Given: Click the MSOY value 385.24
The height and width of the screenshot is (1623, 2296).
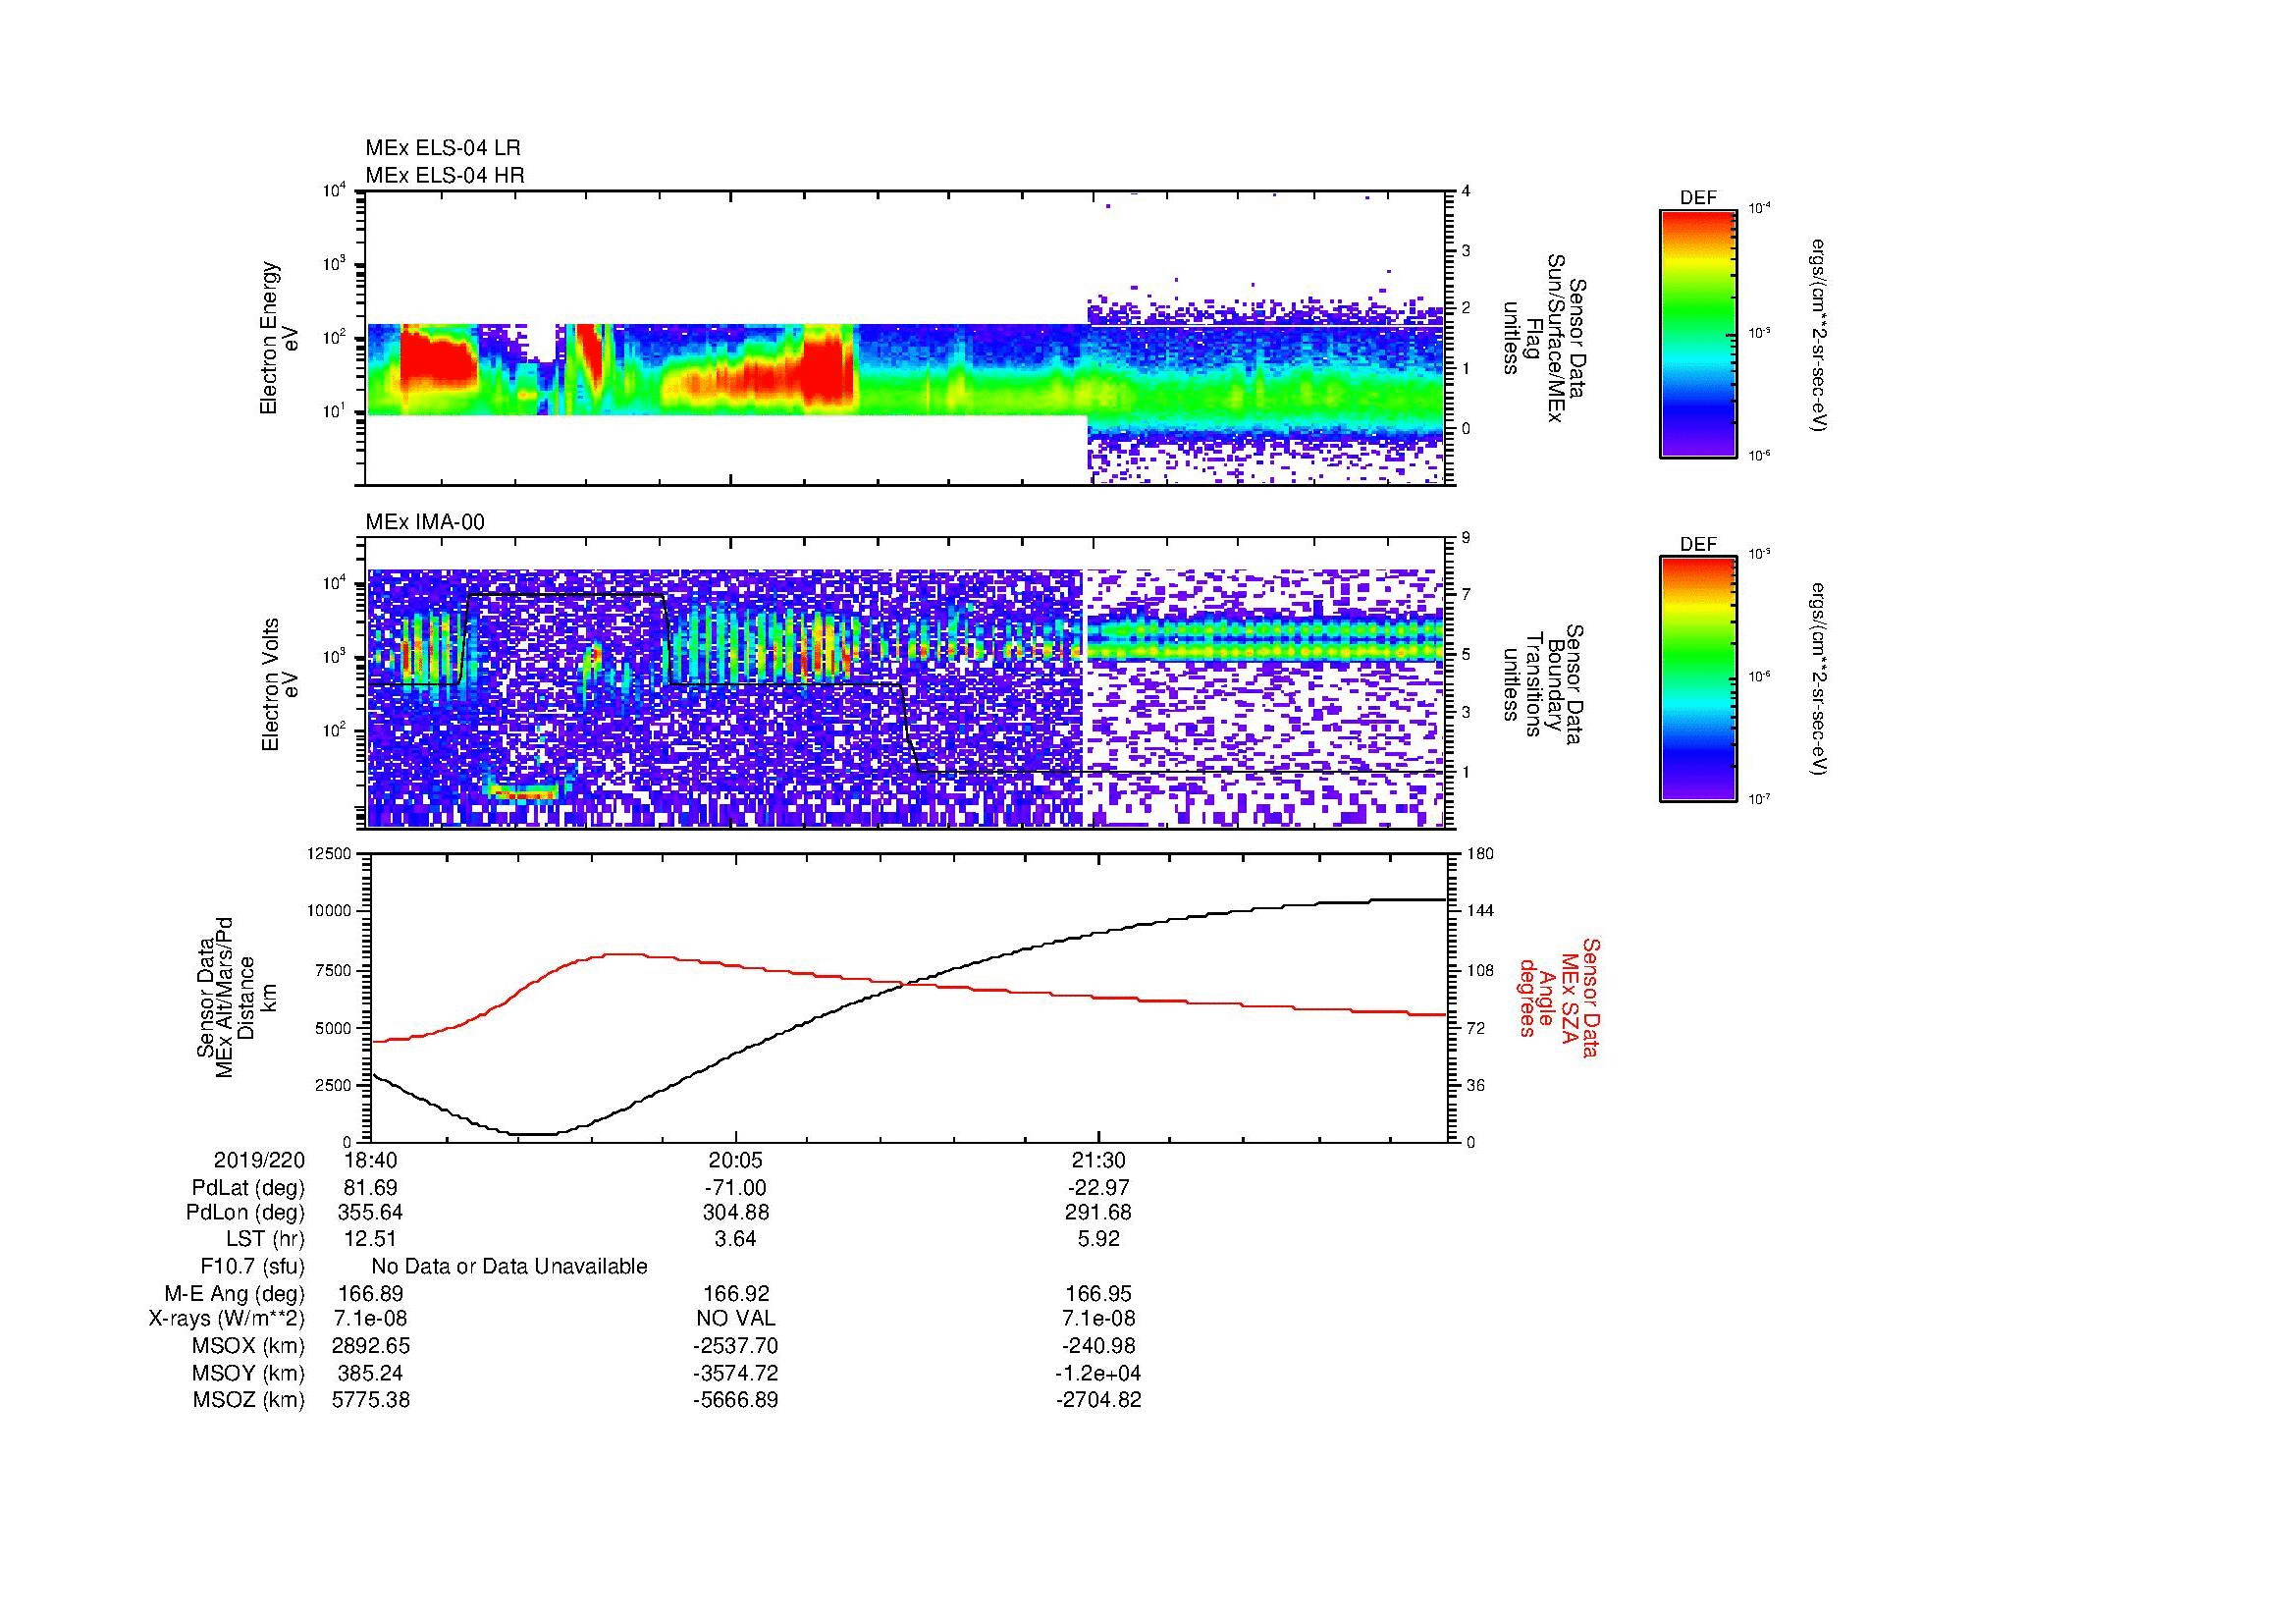Looking at the screenshot, I should point(370,1374).
